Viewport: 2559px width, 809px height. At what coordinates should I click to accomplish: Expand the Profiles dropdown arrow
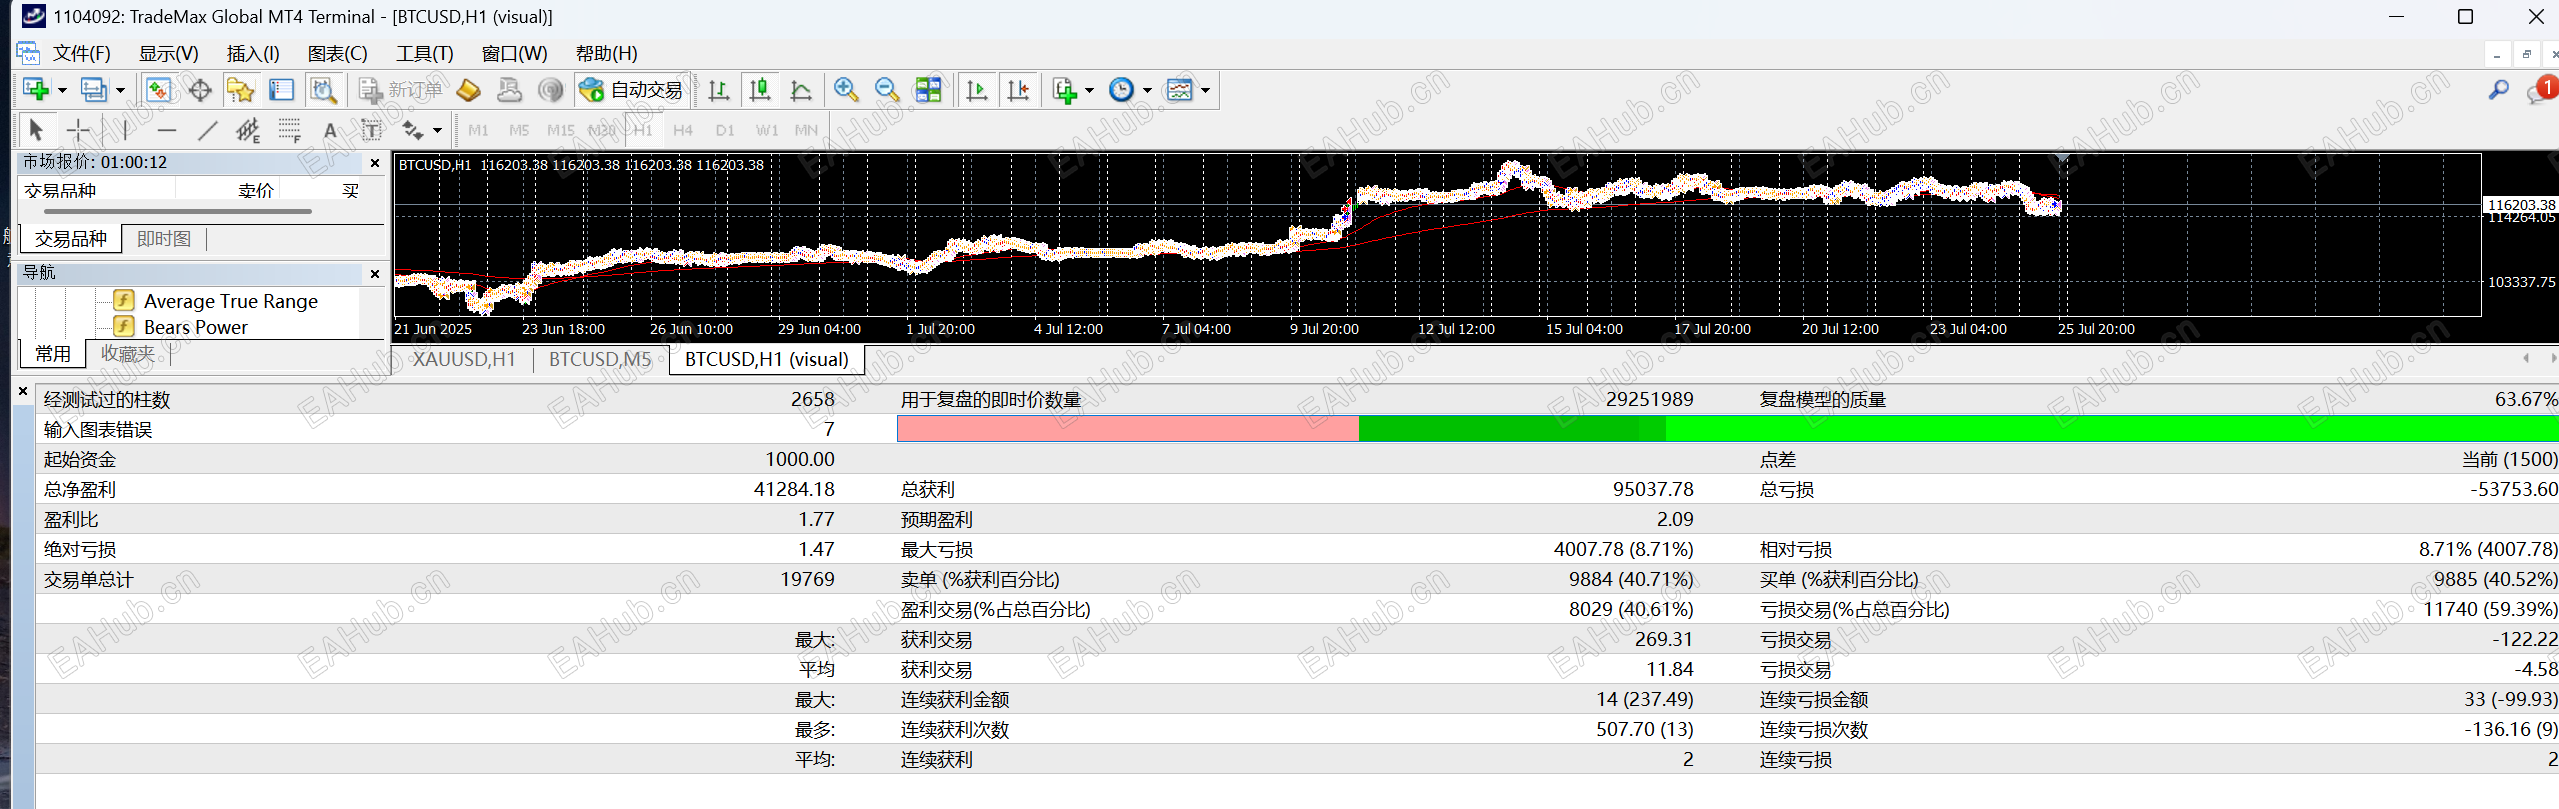pos(120,90)
